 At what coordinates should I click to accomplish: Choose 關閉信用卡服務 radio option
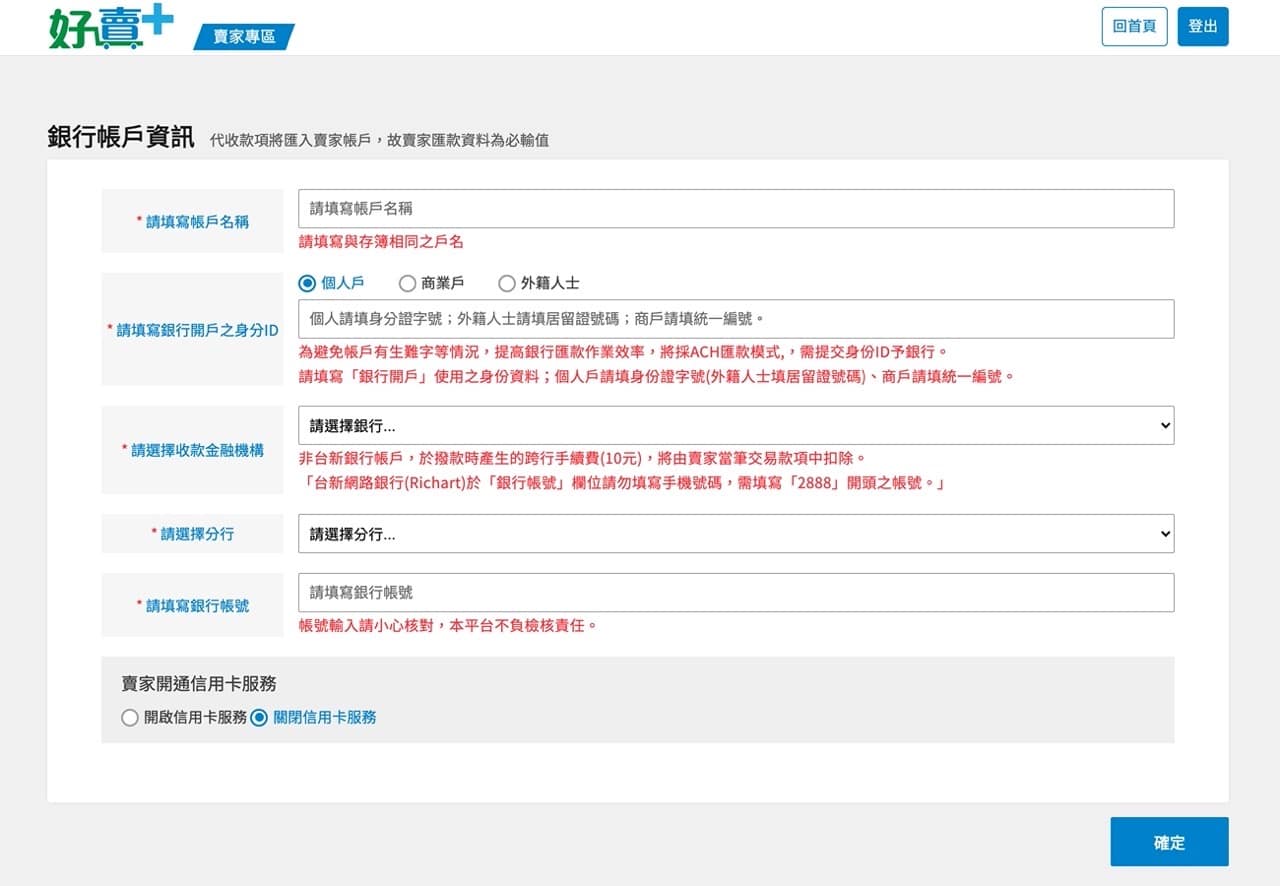coord(259,717)
